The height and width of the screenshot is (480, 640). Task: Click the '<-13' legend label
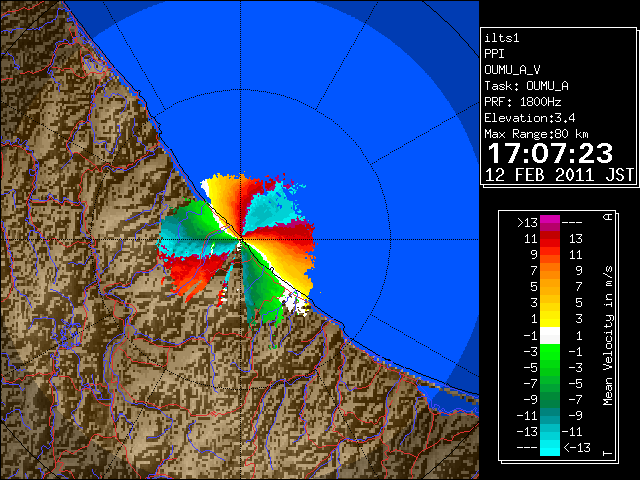(577, 447)
